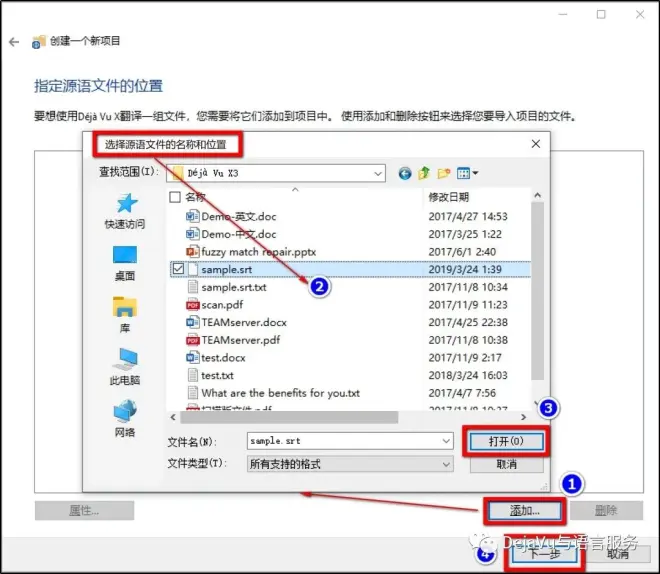Image resolution: width=660 pixels, height=574 pixels.
Task: Select the sample.srt.txt file icon
Action: pos(192,287)
